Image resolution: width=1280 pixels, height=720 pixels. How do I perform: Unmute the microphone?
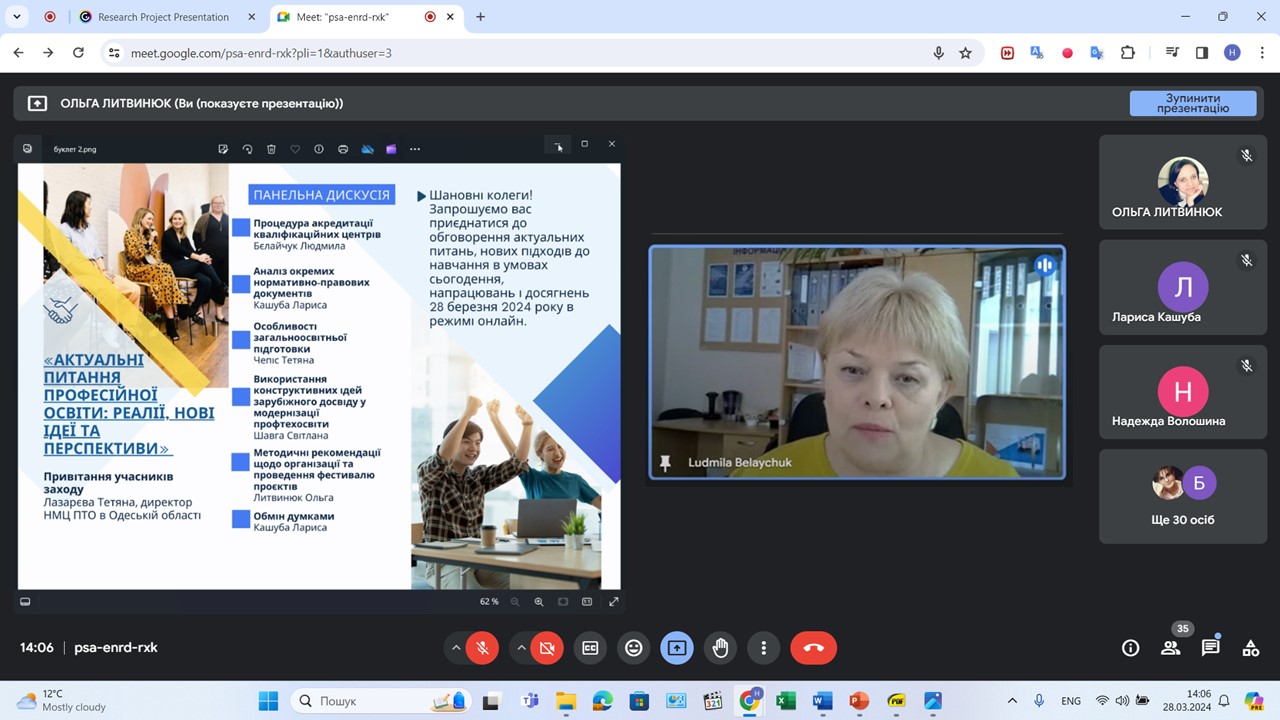click(482, 648)
